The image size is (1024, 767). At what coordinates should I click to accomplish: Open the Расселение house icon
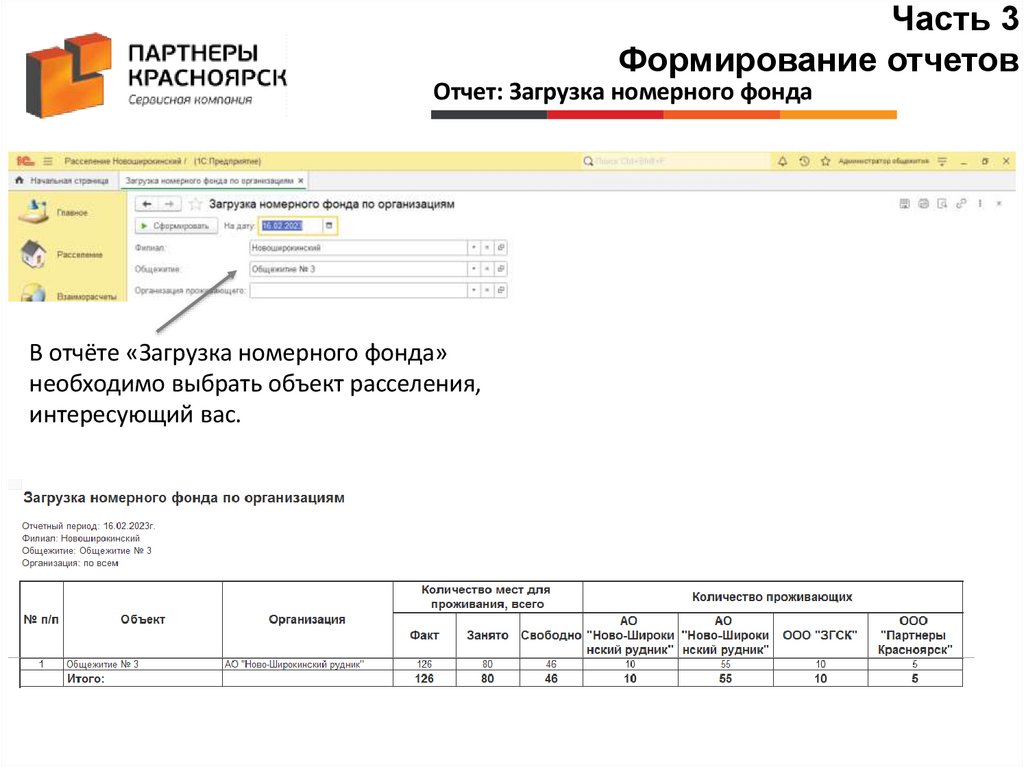point(33,254)
